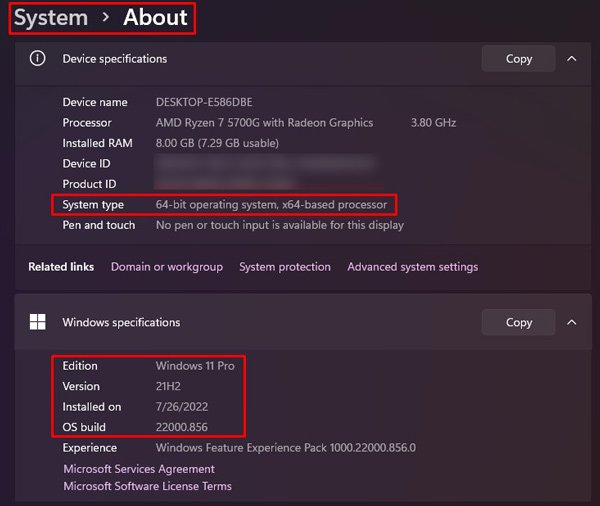Select the Windows 11 Pro edition value

tap(195, 366)
